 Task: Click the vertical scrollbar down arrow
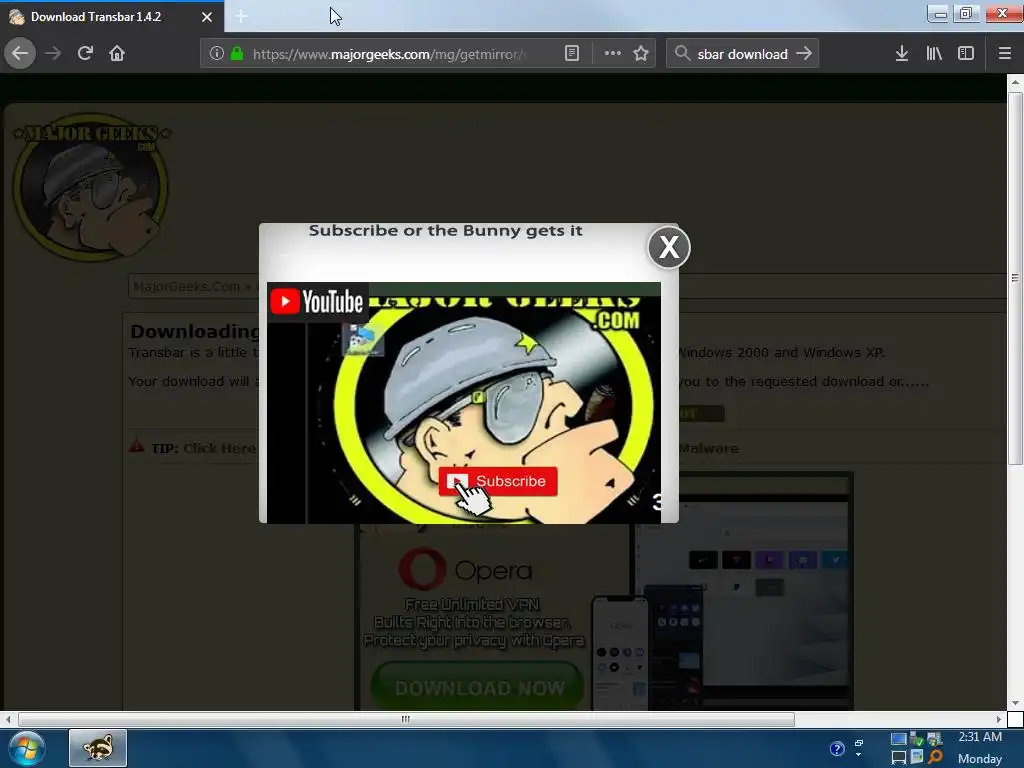click(1015, 703)
